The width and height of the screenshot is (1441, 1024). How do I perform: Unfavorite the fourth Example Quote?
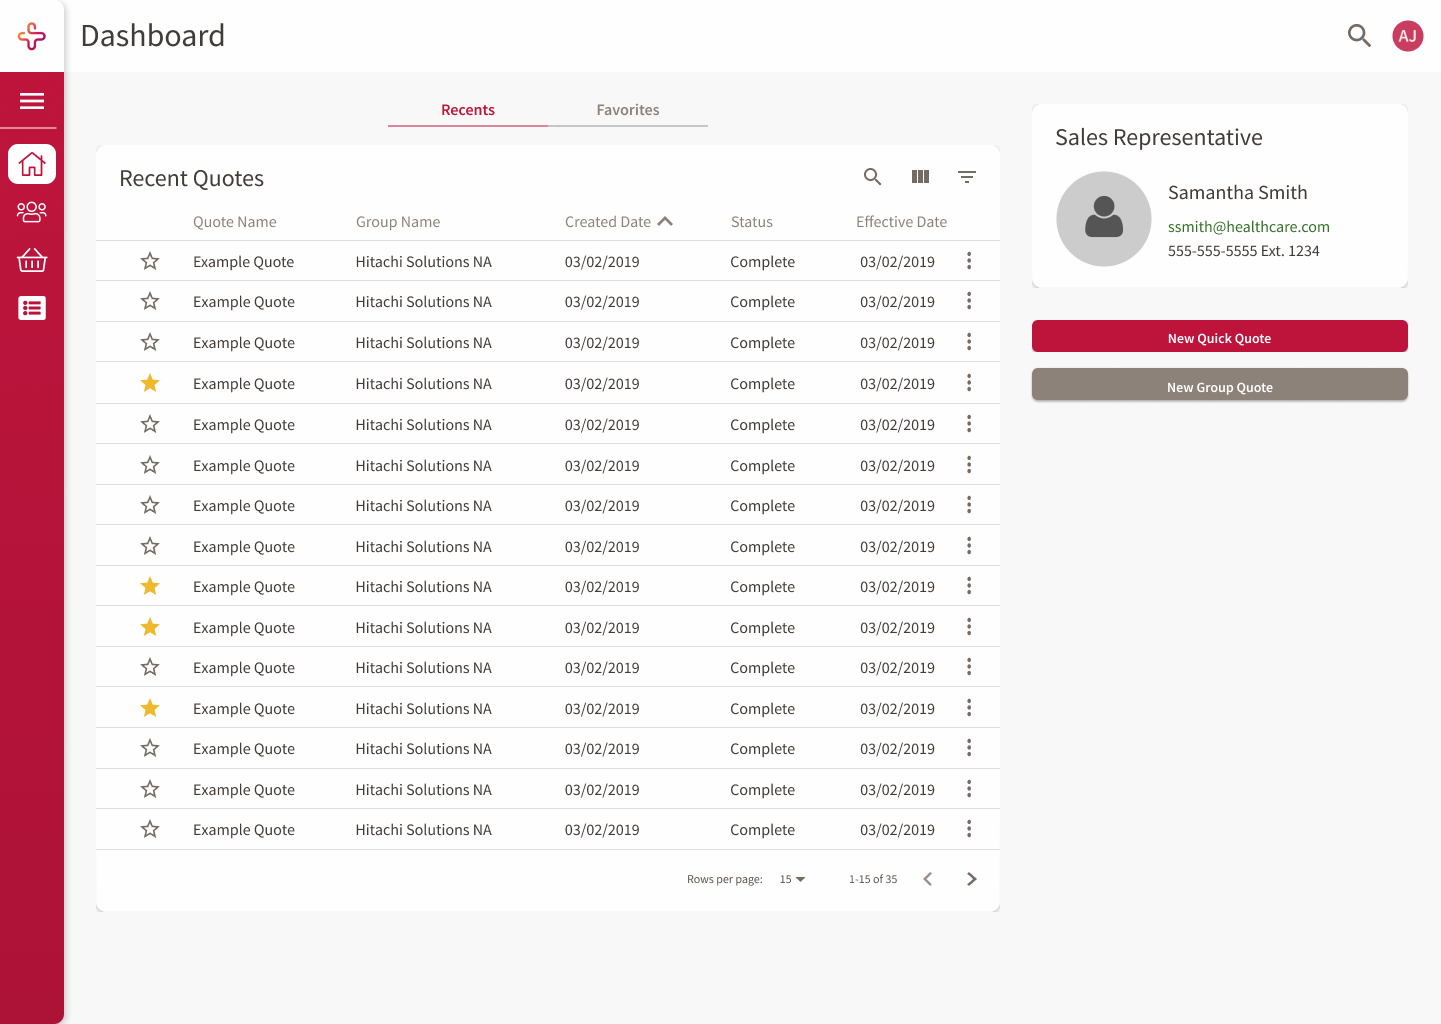pos(150,383)
